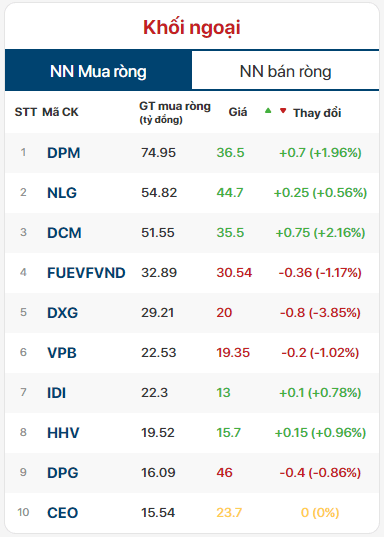The width and height of the screenshot is (384, 537).
Task: Choose the IDI stock symbol
Action: tap(57, 393)
